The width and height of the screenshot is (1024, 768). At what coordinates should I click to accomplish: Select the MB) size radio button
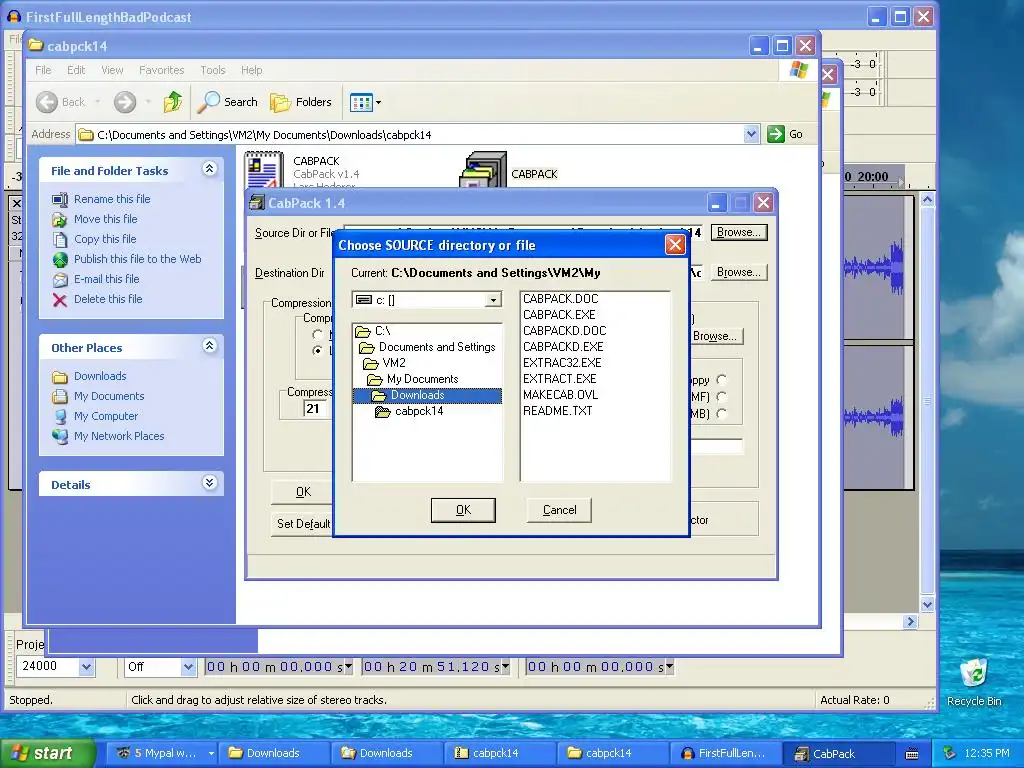click(722, 413)
